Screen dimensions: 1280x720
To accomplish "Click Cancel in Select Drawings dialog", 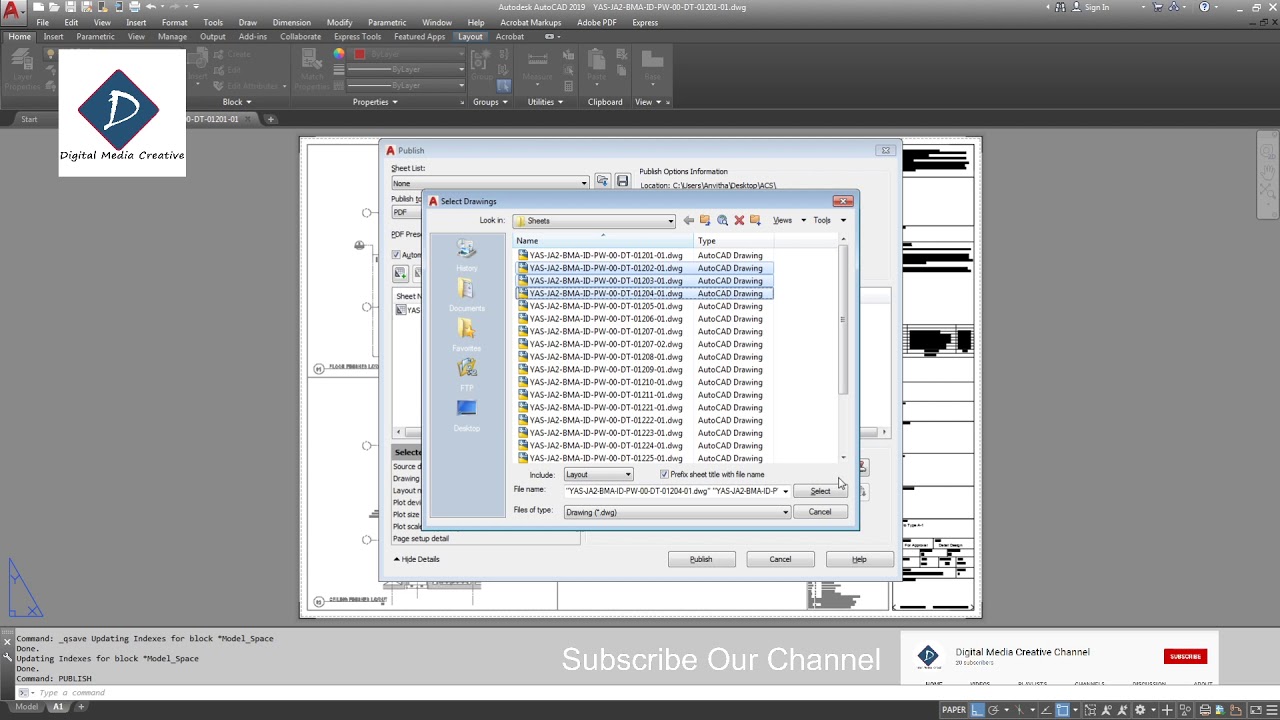I will click(820, 512).
